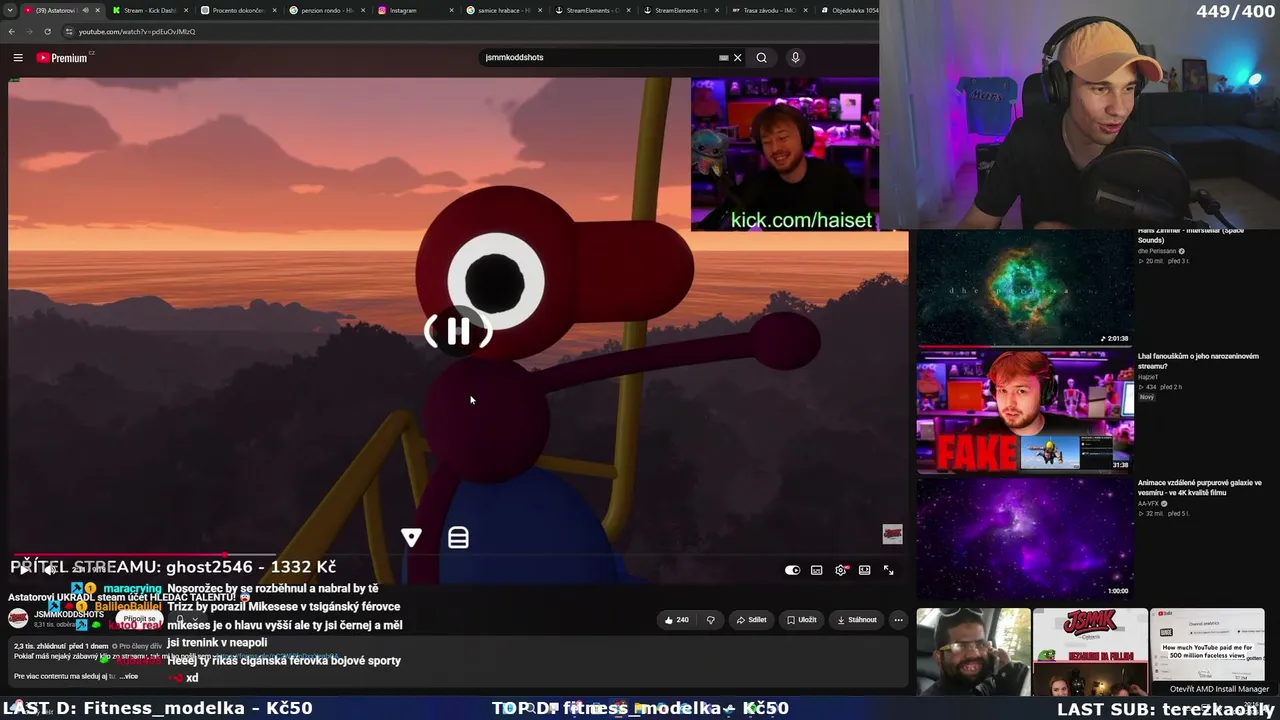1280x720 pixels.
Task: Click the 'Otevřít AMD Install Manager' tooltip
Action: (x=1219, y=689)
